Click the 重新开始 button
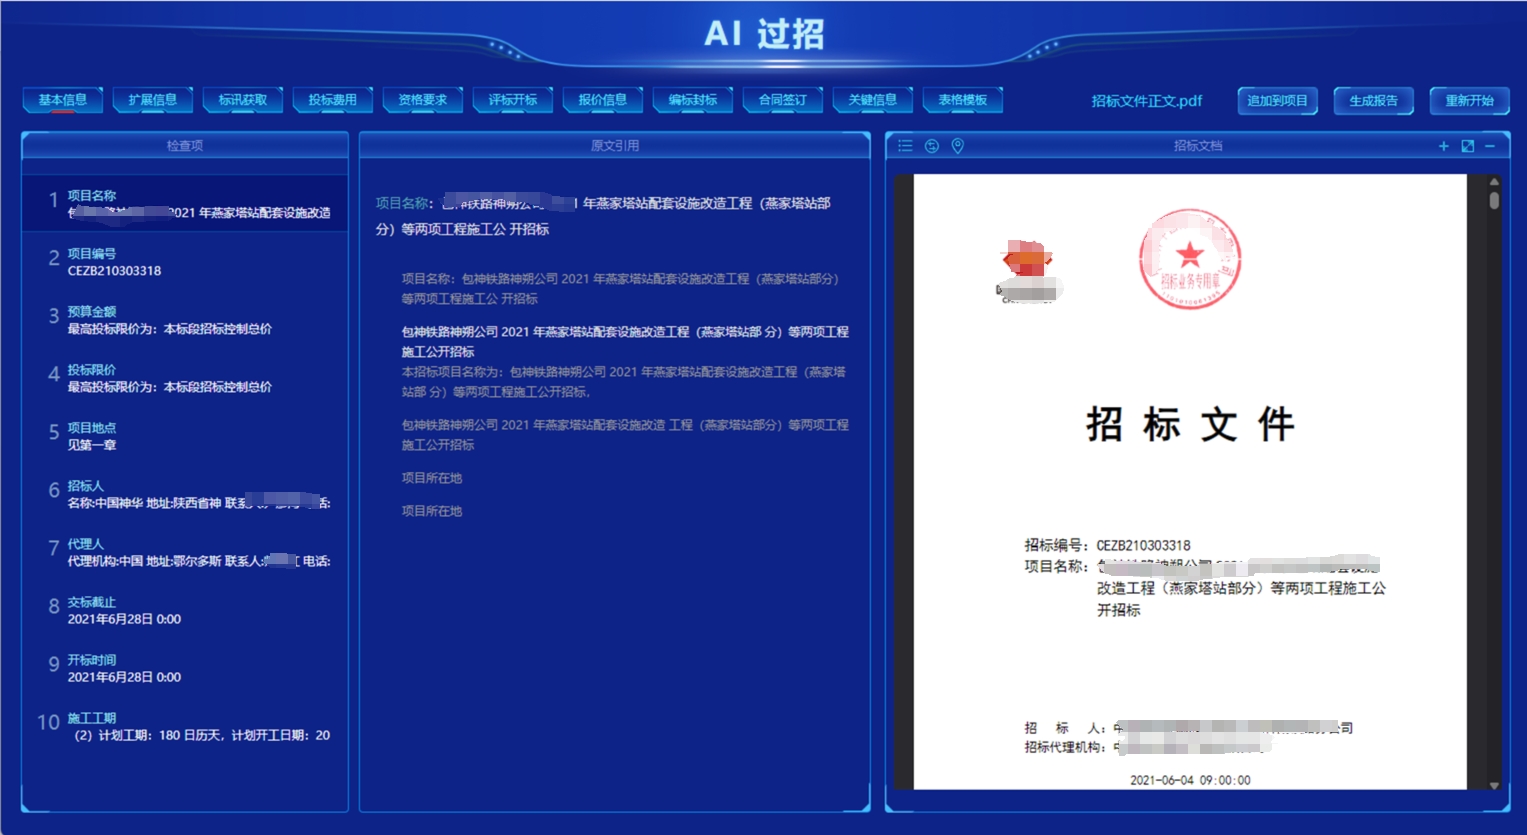The height and width of the screenshot is (835, 1527). click(x=1469, y=101)
